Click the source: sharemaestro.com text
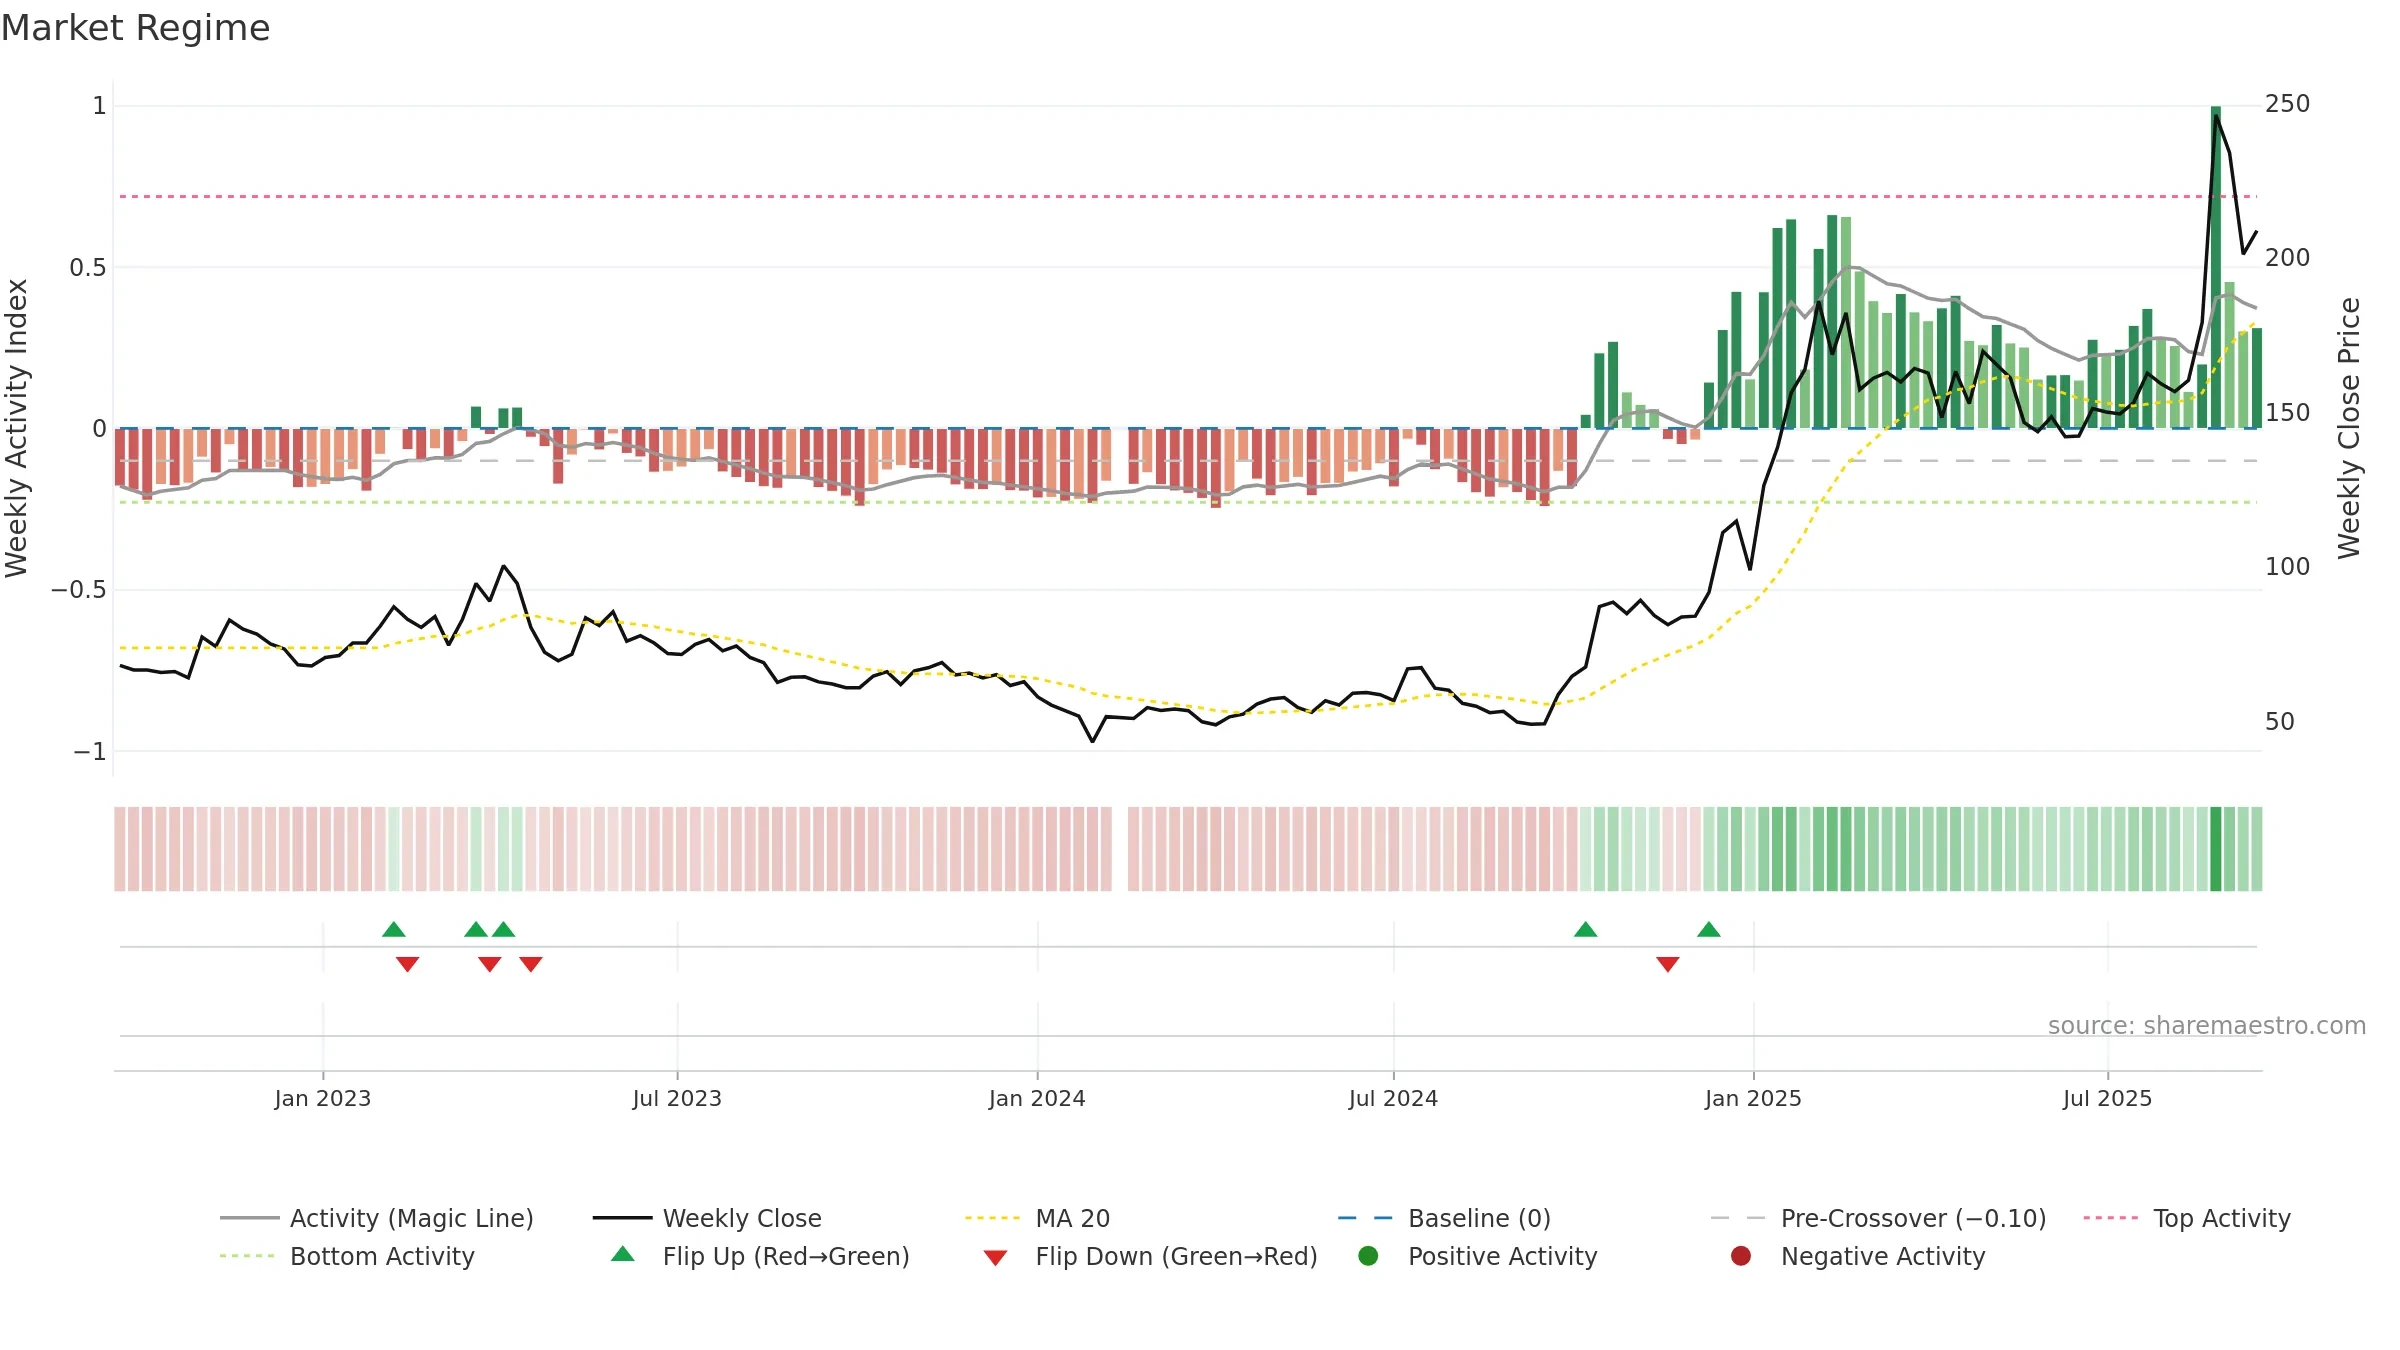 pyautogui.click(x=2207, y=1025)
